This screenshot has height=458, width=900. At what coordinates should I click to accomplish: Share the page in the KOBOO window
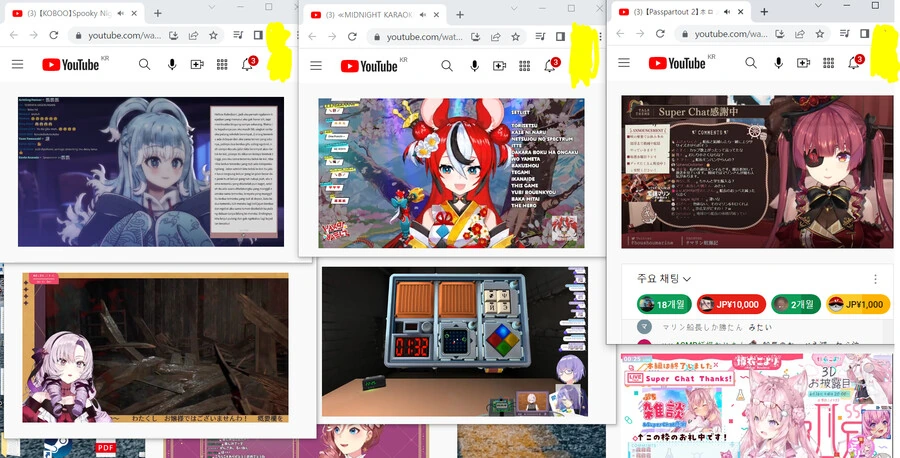[193, 35]
